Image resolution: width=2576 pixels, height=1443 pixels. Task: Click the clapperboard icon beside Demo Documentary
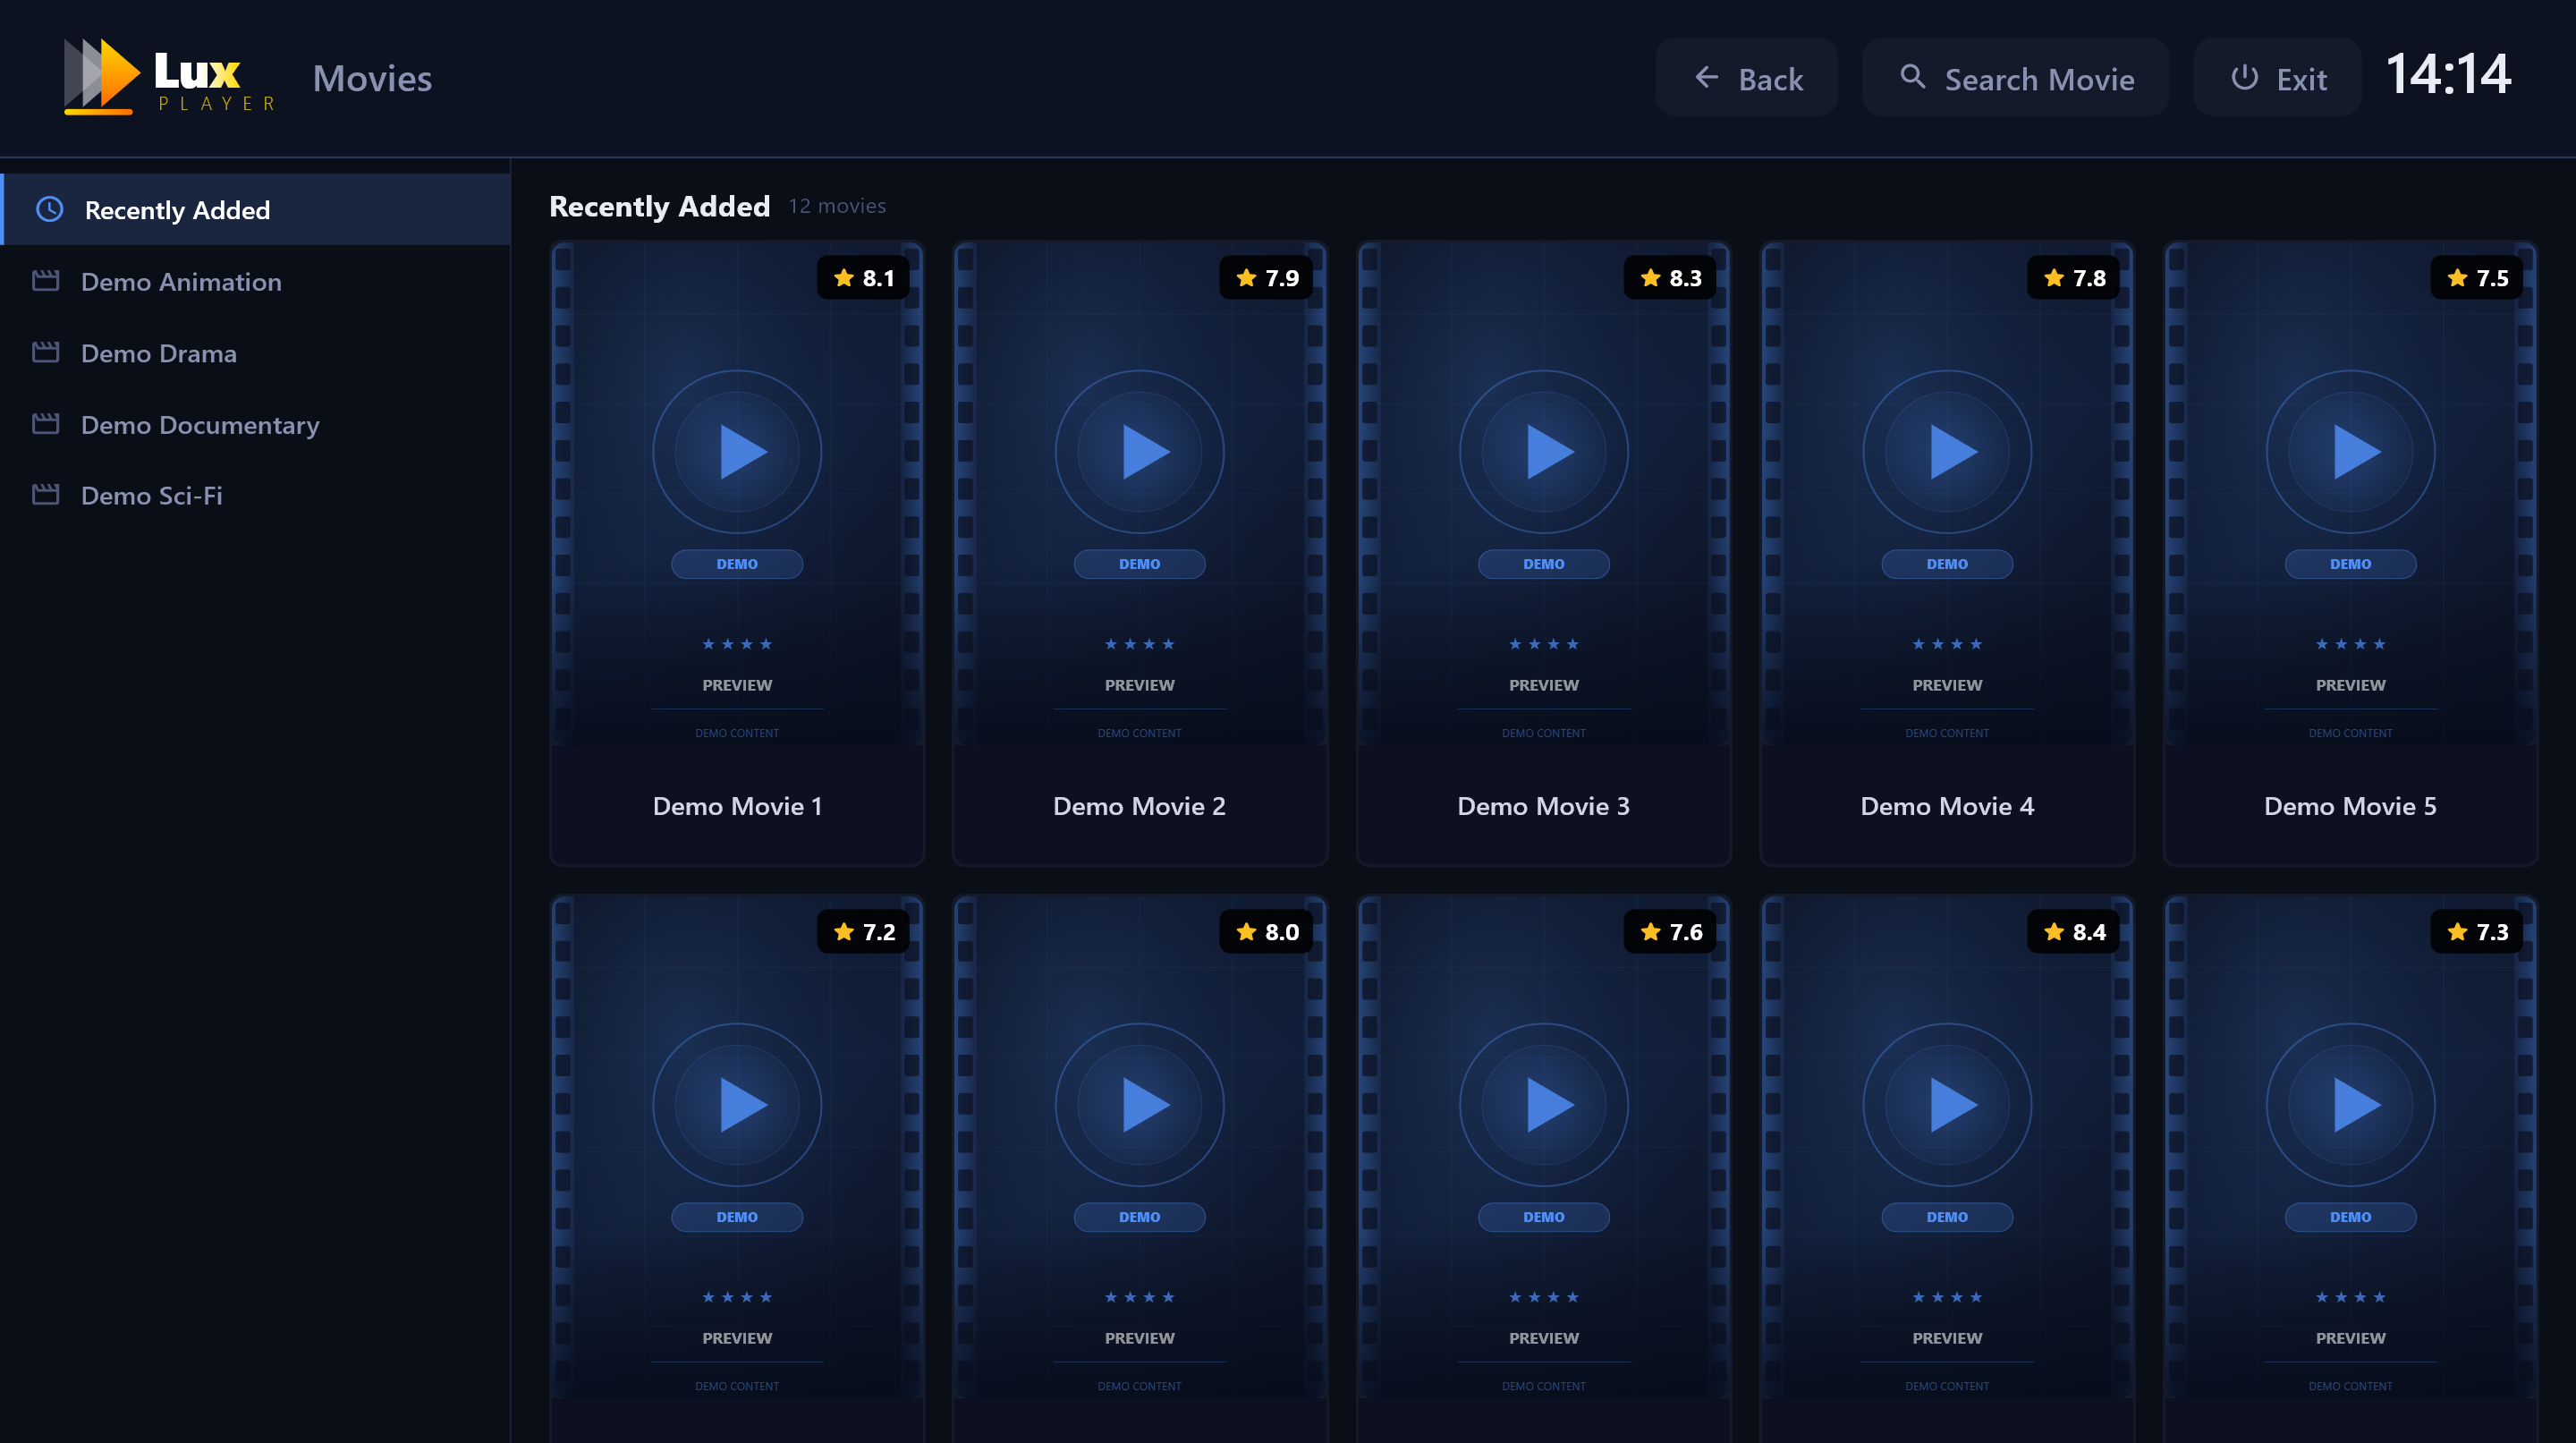click(x=46, y=424)
